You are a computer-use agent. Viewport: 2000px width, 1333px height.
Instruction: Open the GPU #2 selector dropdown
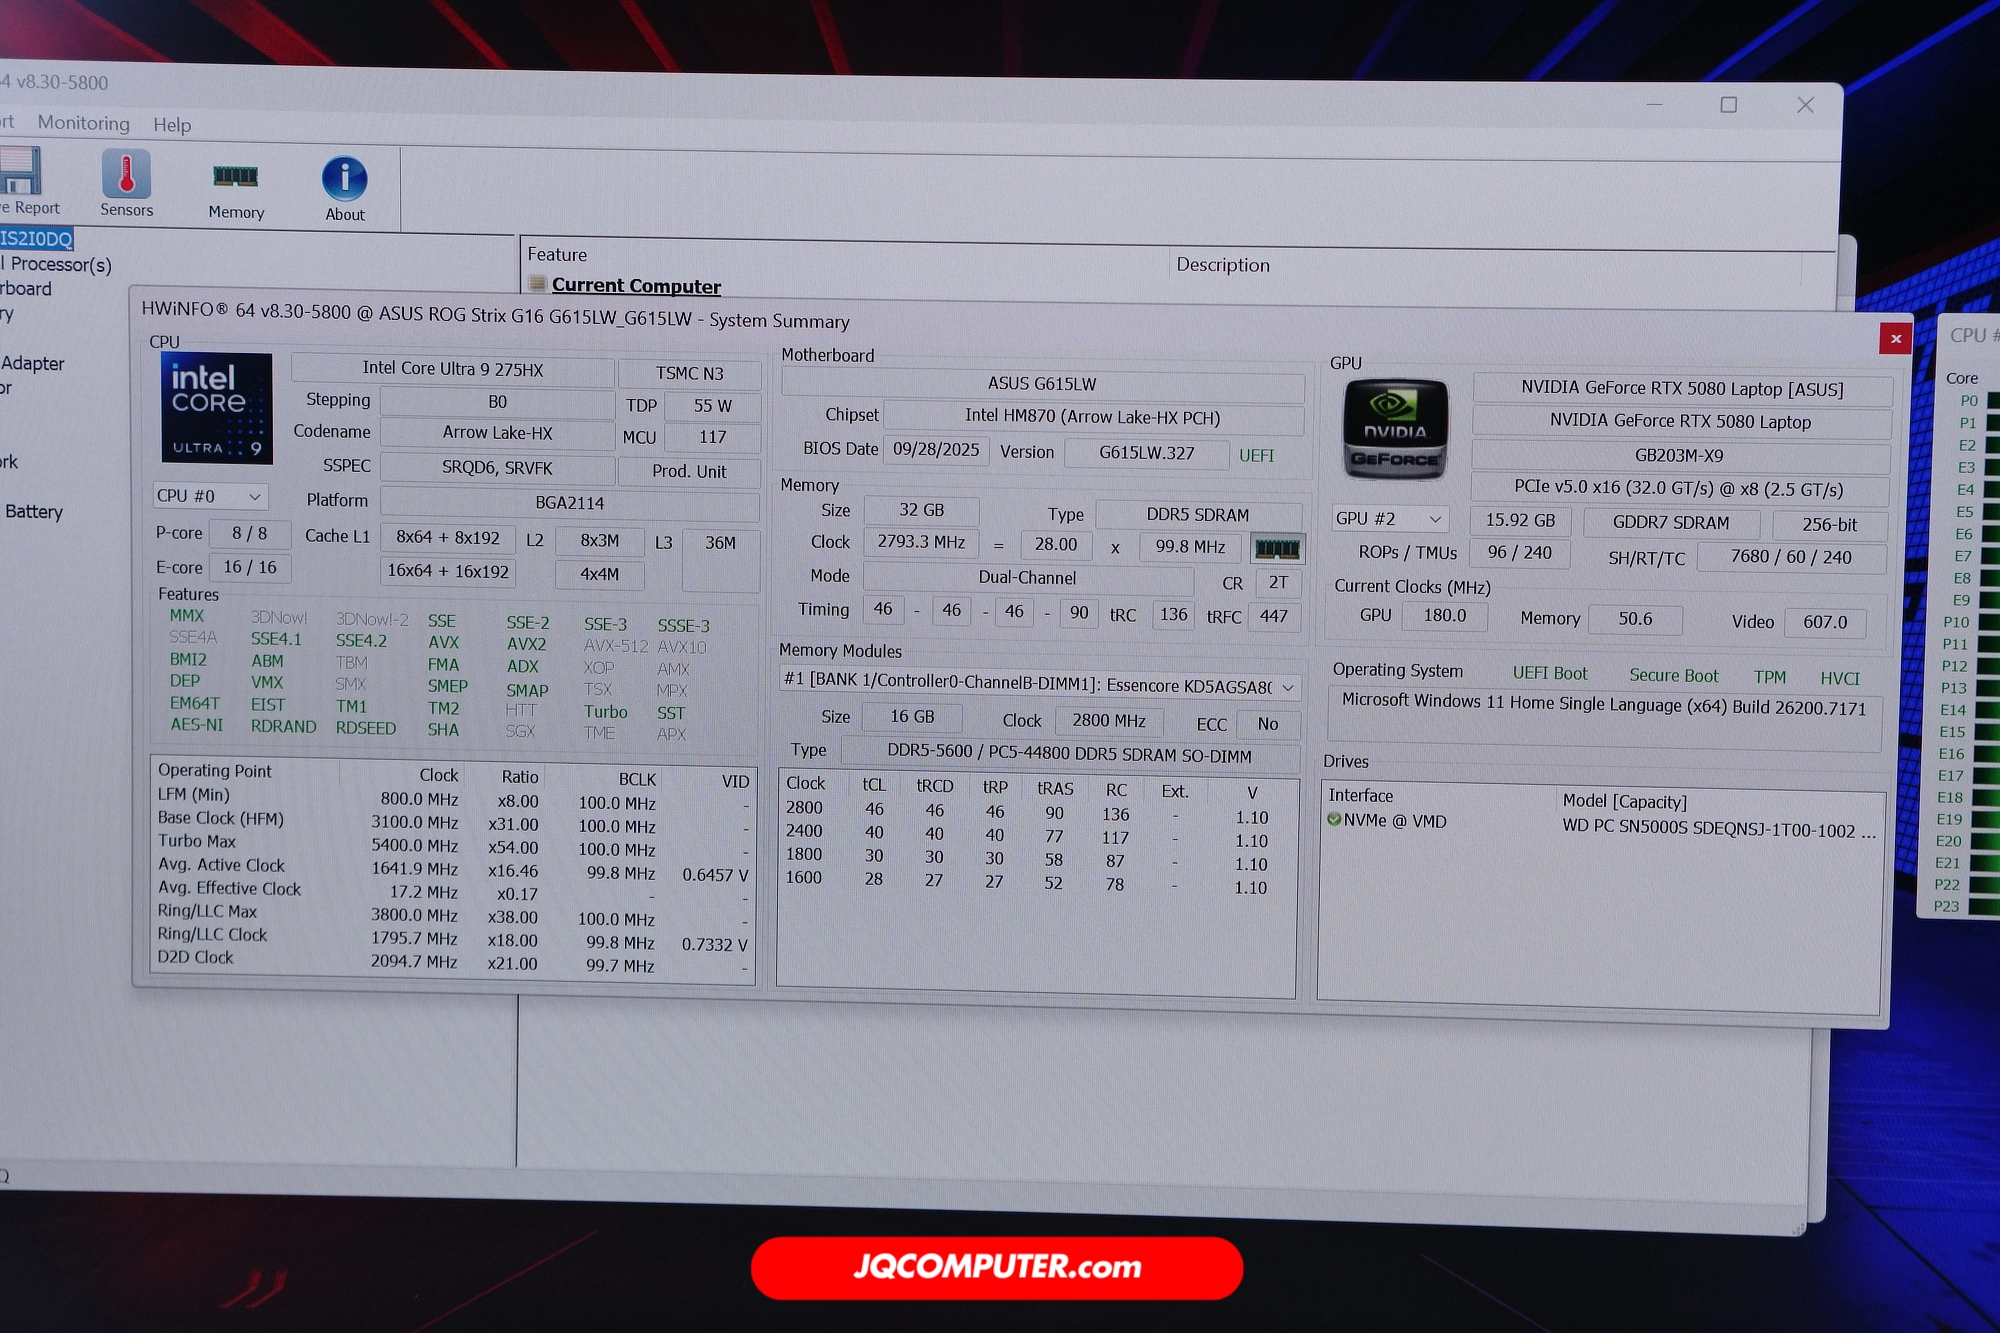1389,518
